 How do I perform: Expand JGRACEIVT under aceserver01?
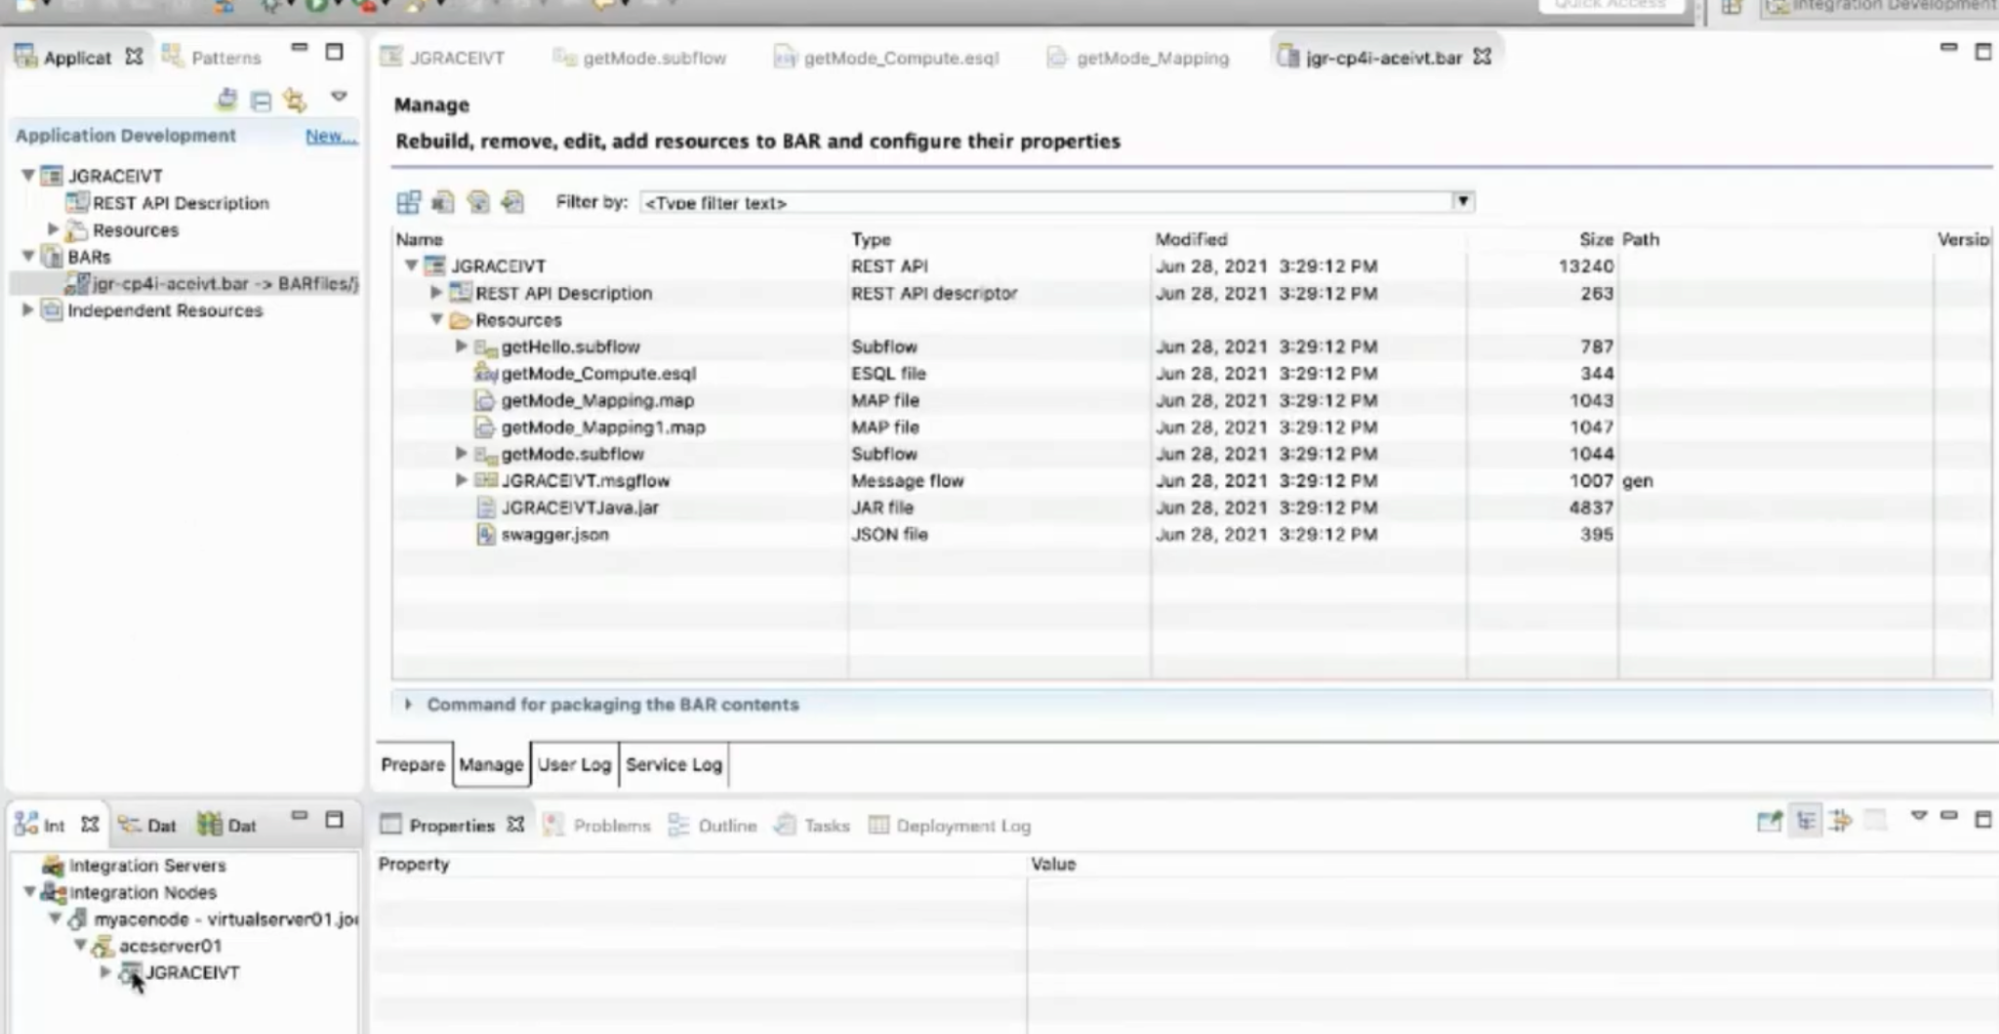(105, 971)
